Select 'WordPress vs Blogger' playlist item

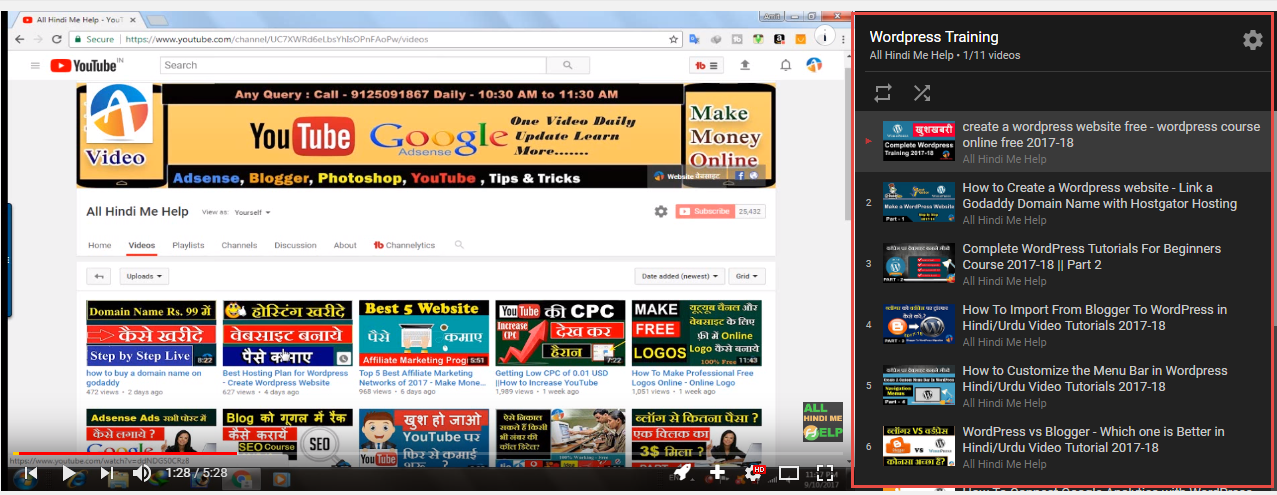point(1061,447)
